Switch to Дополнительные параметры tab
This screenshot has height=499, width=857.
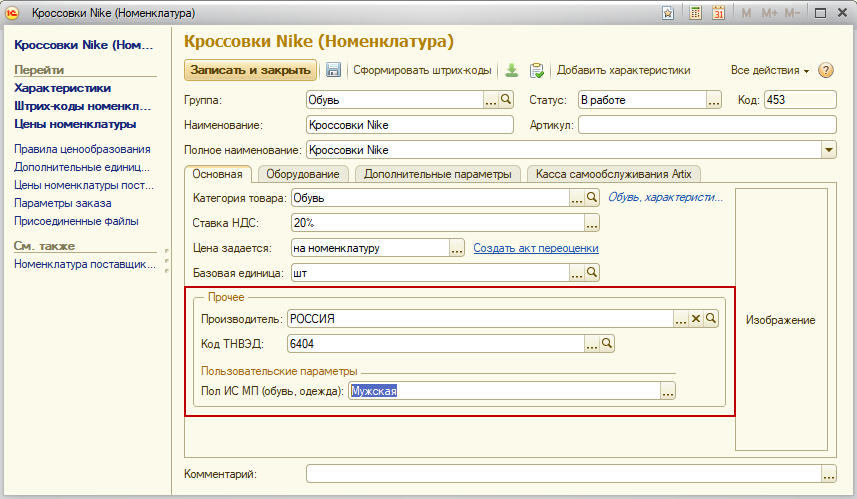438,174
